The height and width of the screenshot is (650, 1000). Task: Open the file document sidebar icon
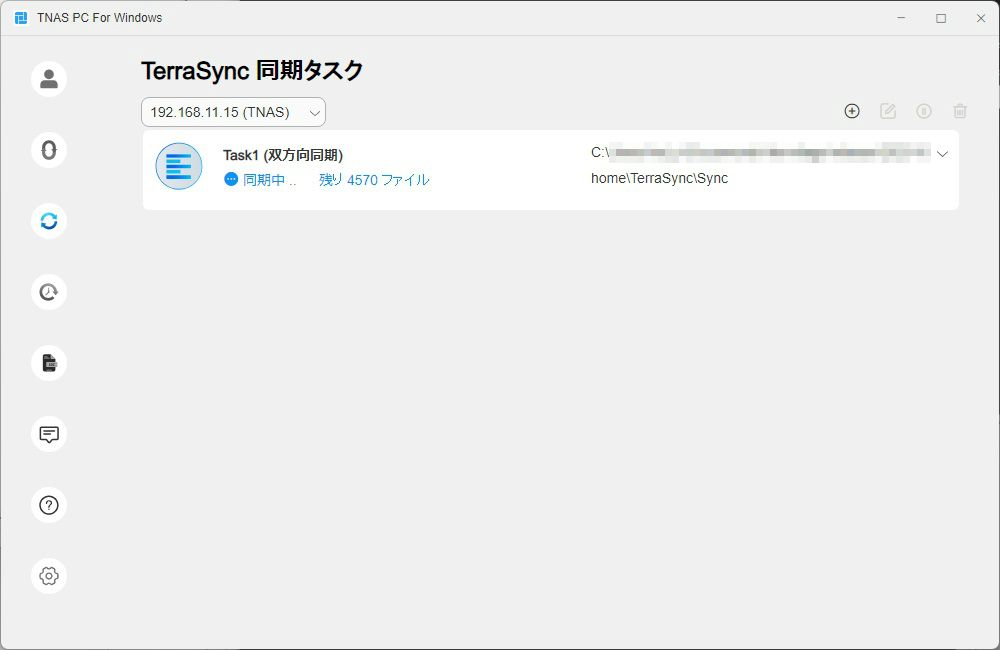(49, 363)
